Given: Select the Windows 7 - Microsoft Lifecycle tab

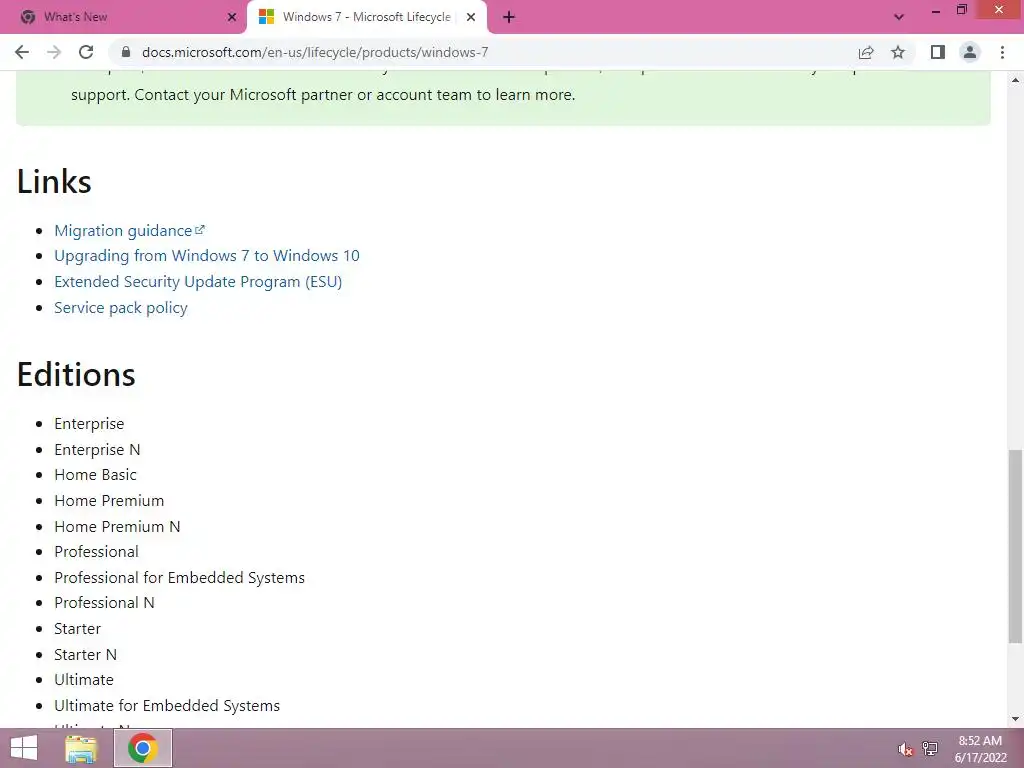Looking at the screenshot, I should [366, 17].
